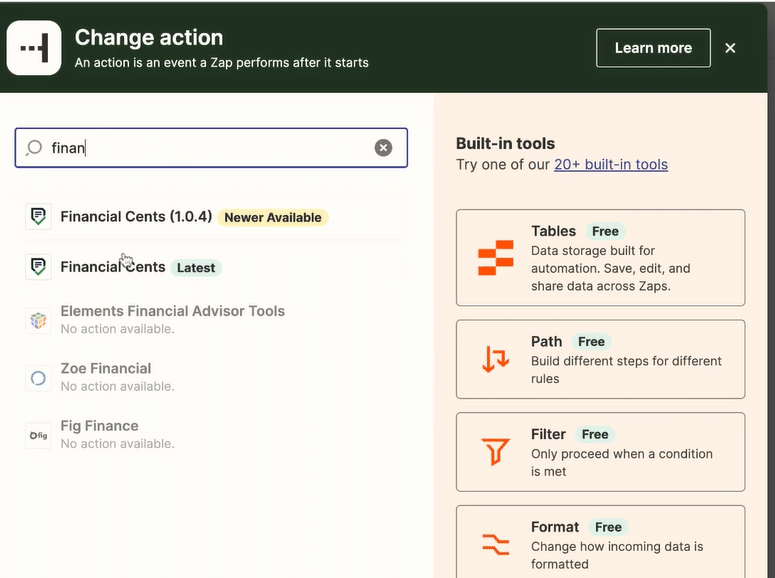775x578 pixels.
Task: Clear the search field with the X icon
Action: point(383,147)
